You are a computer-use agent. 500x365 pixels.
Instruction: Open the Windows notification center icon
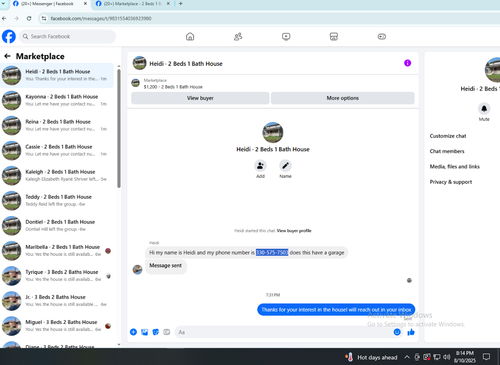[486, 357]
